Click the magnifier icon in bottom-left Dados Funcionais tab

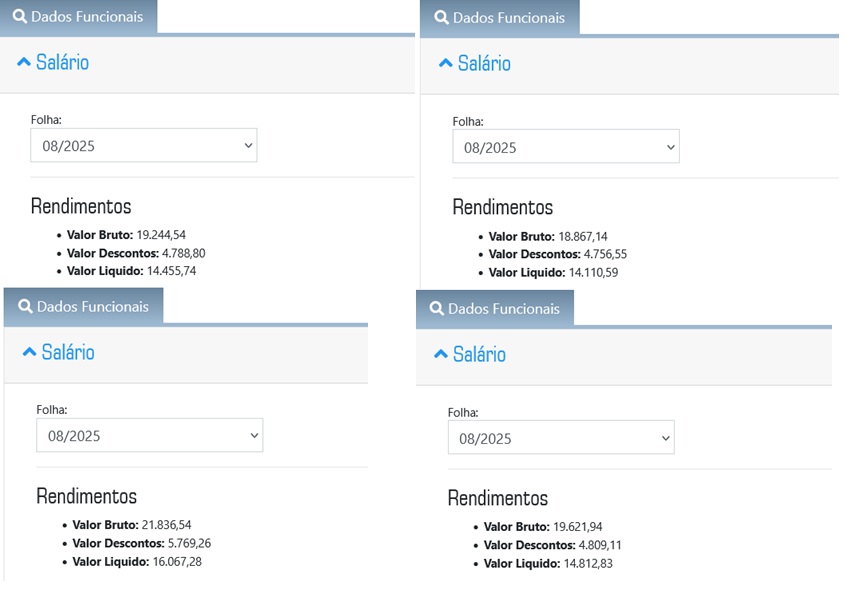coord(25,307)
